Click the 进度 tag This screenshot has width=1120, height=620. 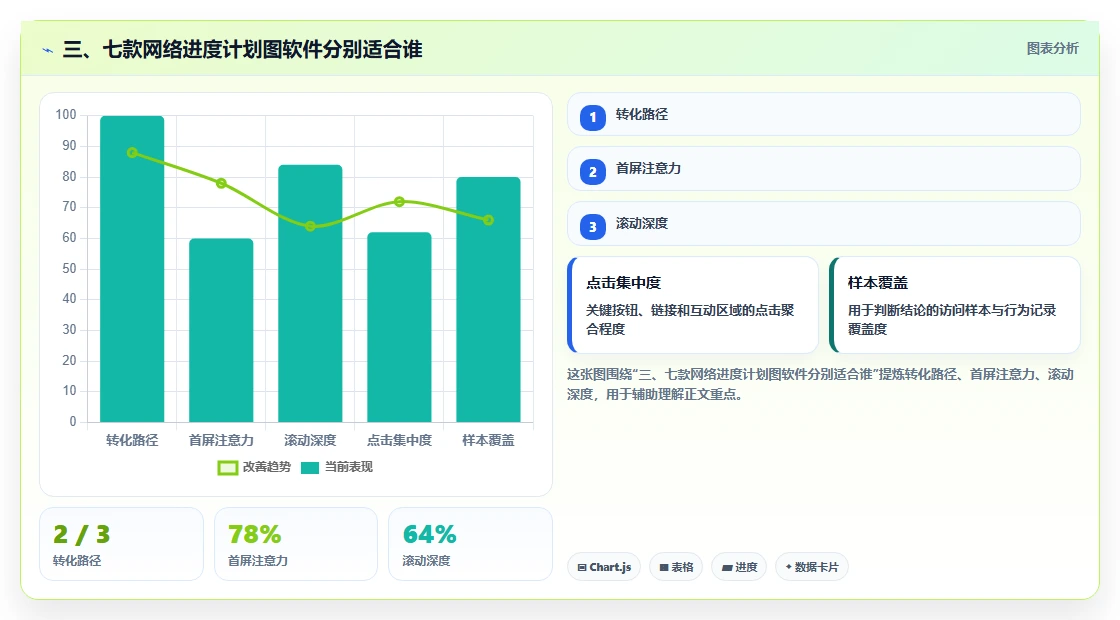(x=739, y=567)
